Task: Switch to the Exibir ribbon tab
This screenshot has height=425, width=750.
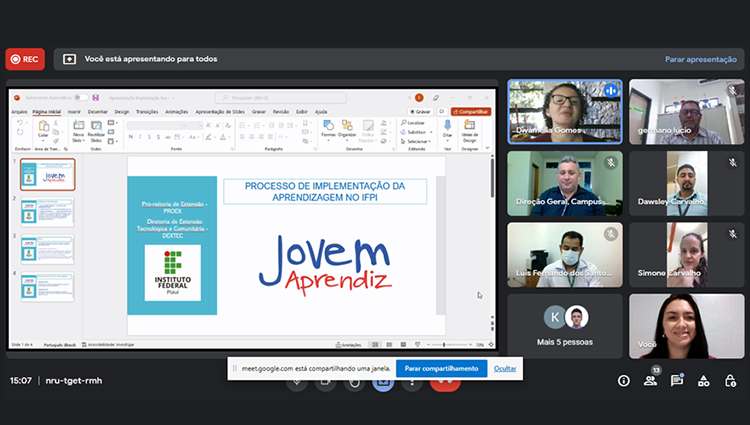Action: click(x=302, y=112)
